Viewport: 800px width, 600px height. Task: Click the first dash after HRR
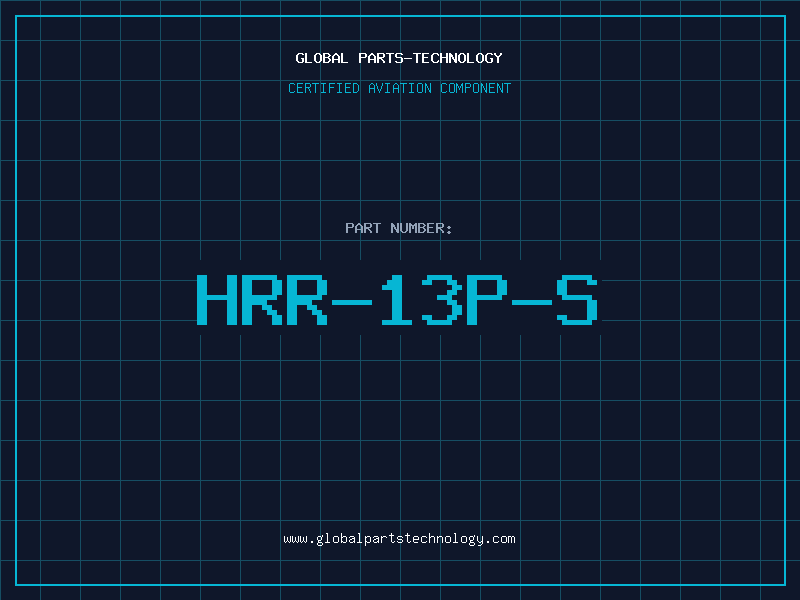[352, 302]
